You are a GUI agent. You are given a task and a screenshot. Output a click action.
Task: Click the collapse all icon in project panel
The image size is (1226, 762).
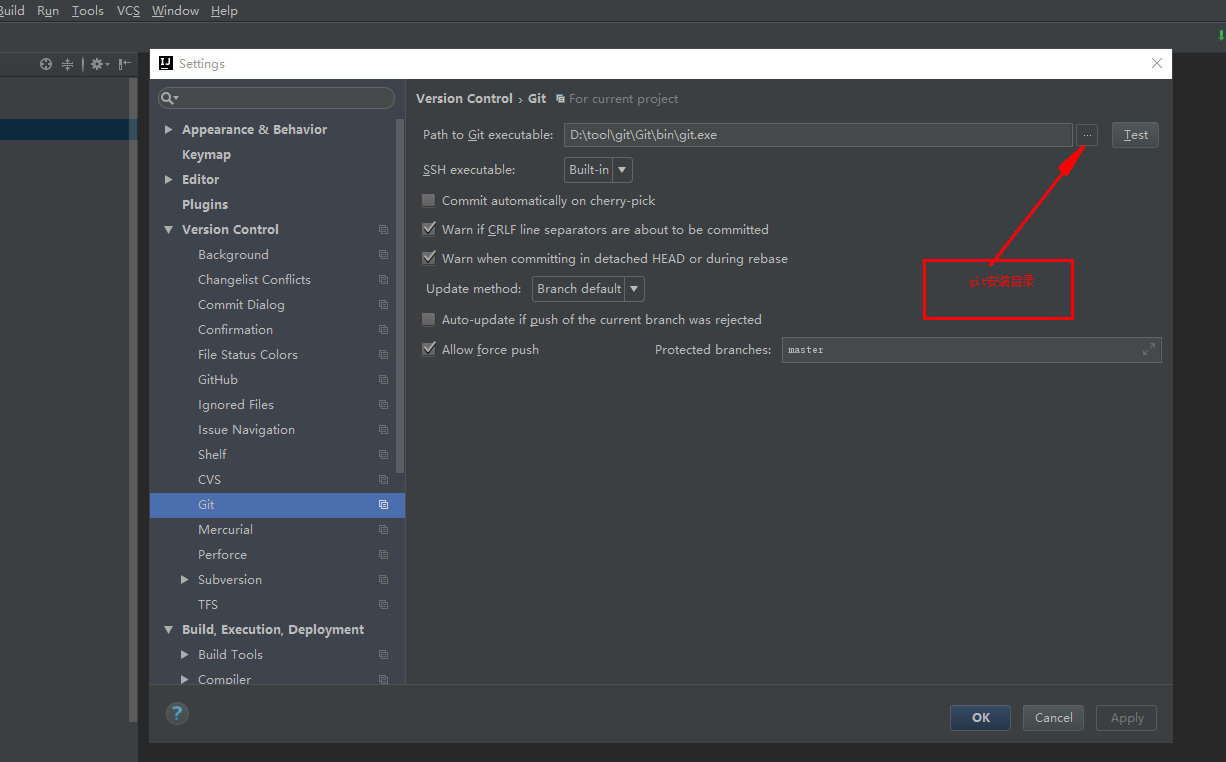pyautogui.click(x=68, y=64)
